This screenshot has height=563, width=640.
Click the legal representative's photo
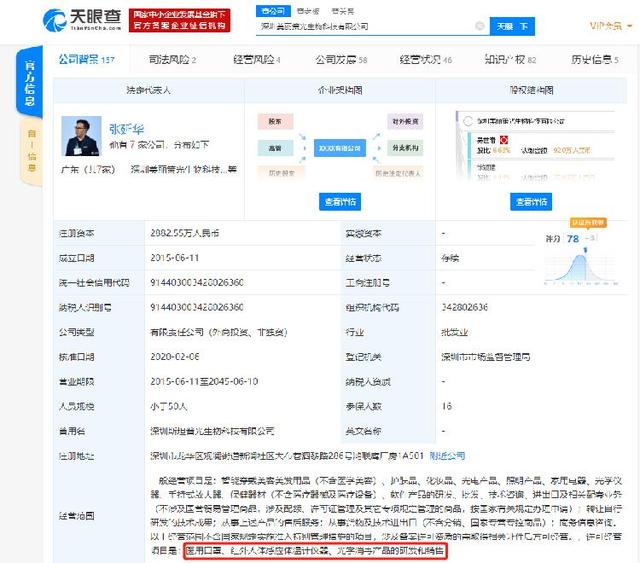(x=81, y=136)
